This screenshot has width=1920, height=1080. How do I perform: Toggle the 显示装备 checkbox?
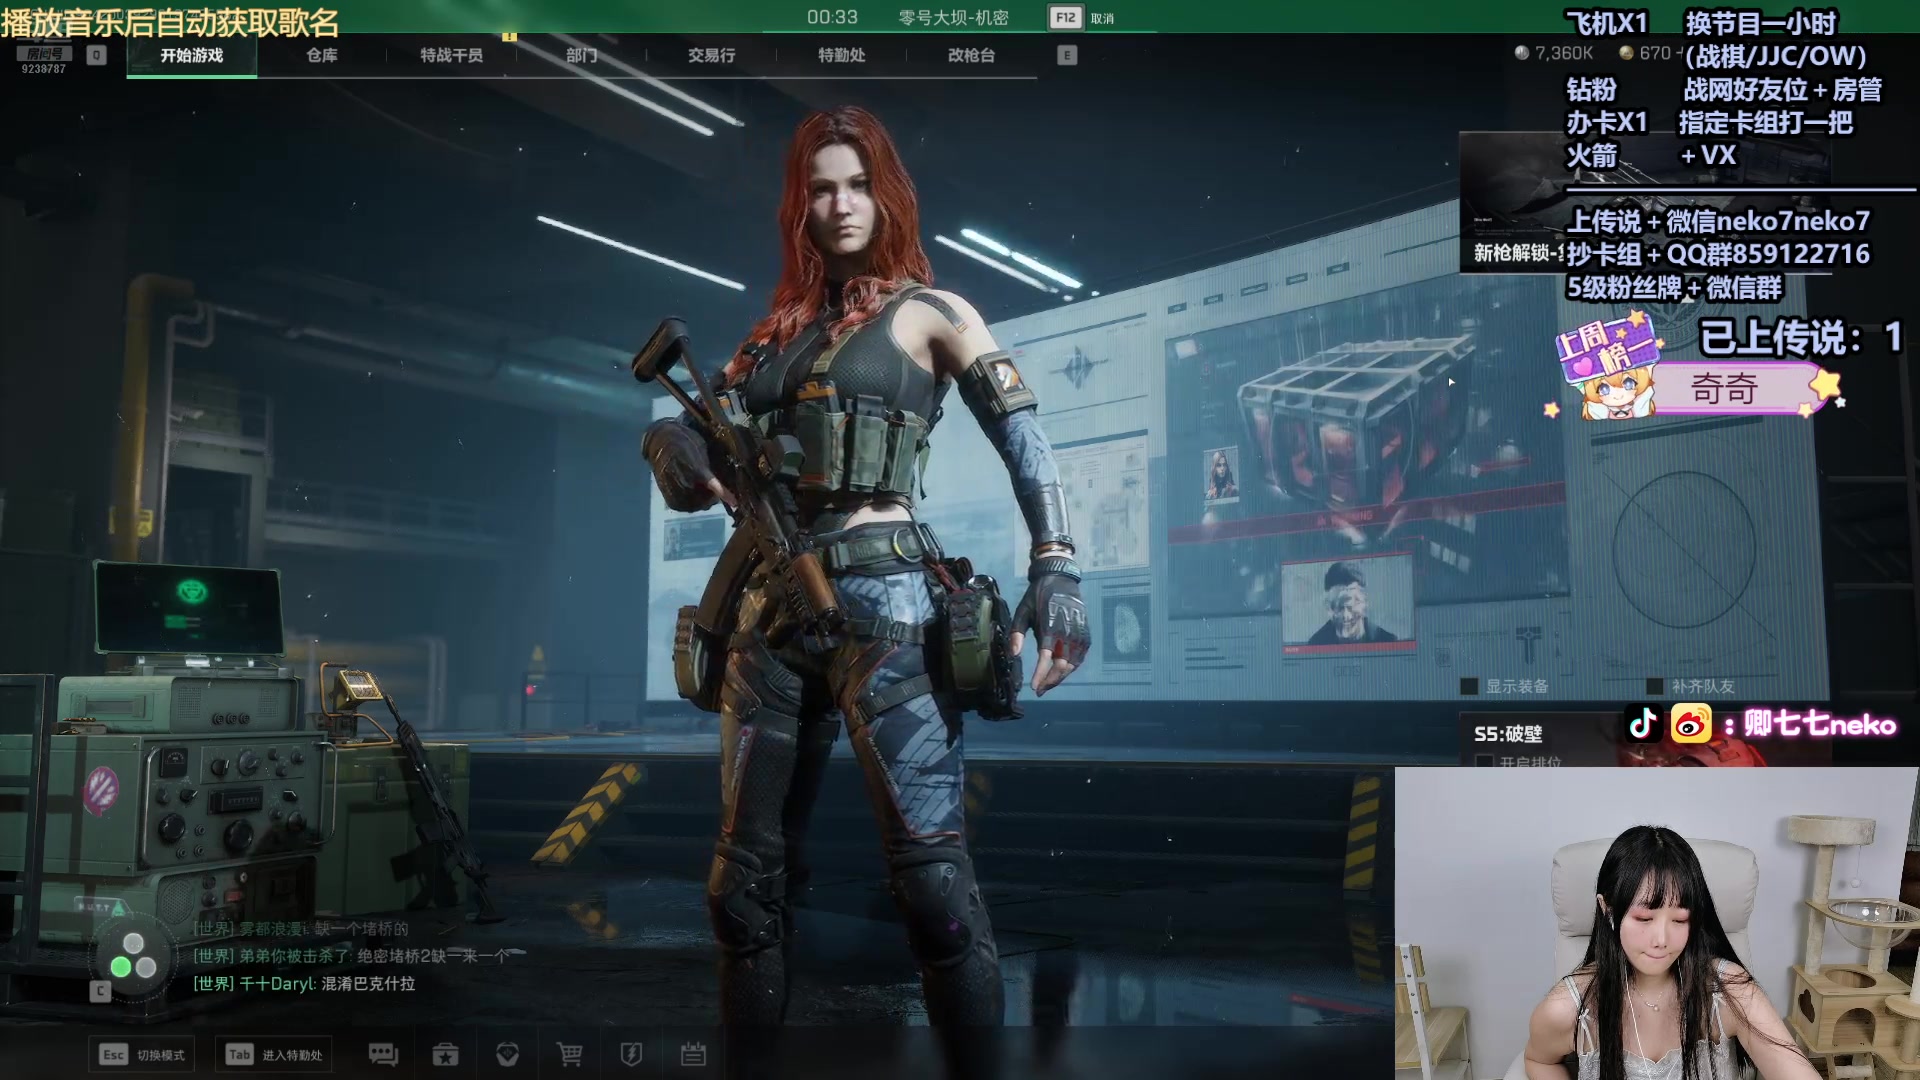[x=1469, y=686]
